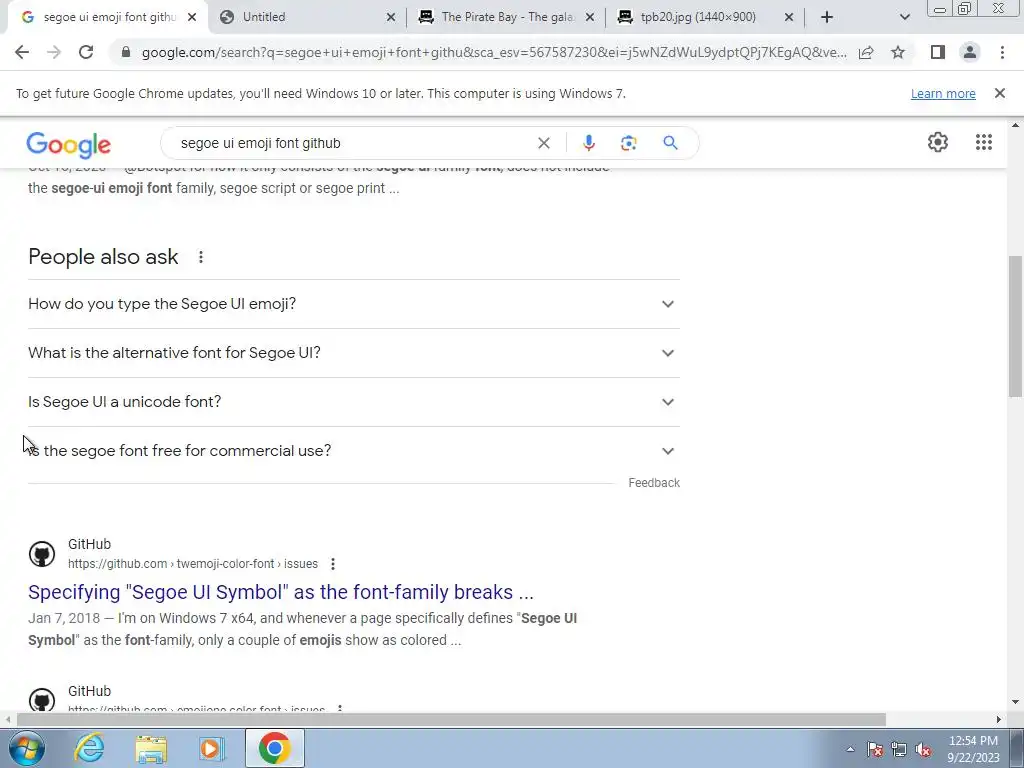
Task: Click the network tray icon
Action: [x=899, y=749]
